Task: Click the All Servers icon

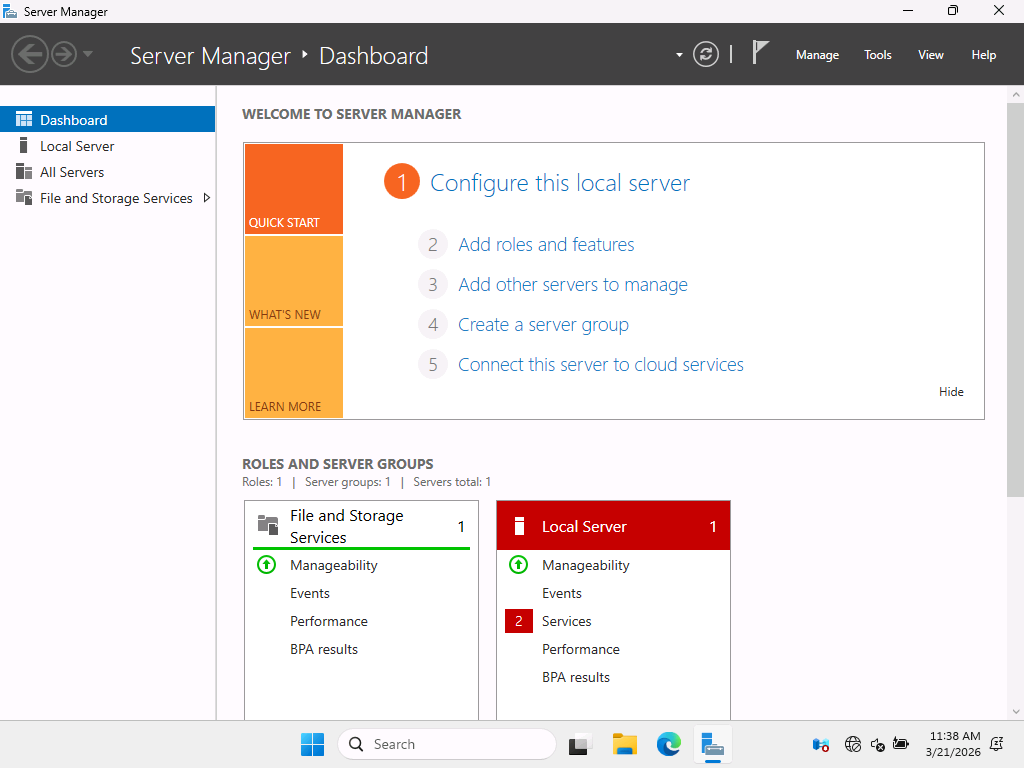Action: click(23, 171)
